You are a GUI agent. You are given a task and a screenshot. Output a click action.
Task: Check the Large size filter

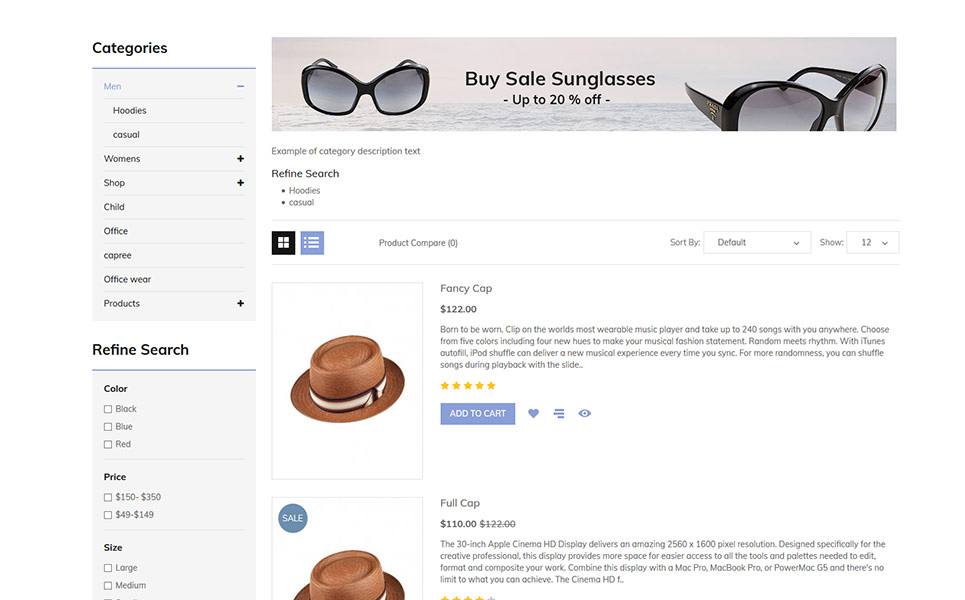point(108,568)
